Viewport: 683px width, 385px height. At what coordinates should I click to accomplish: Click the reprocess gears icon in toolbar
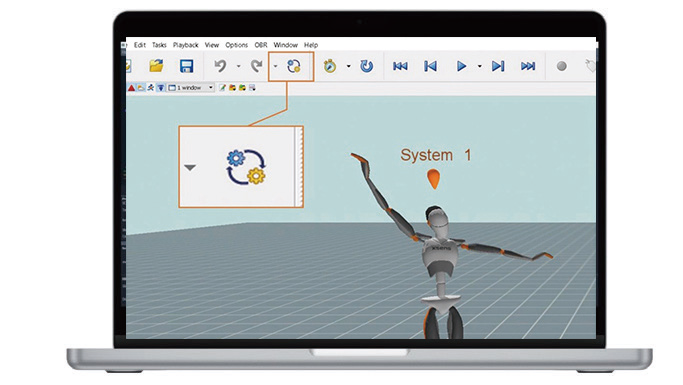coord(294,66)
